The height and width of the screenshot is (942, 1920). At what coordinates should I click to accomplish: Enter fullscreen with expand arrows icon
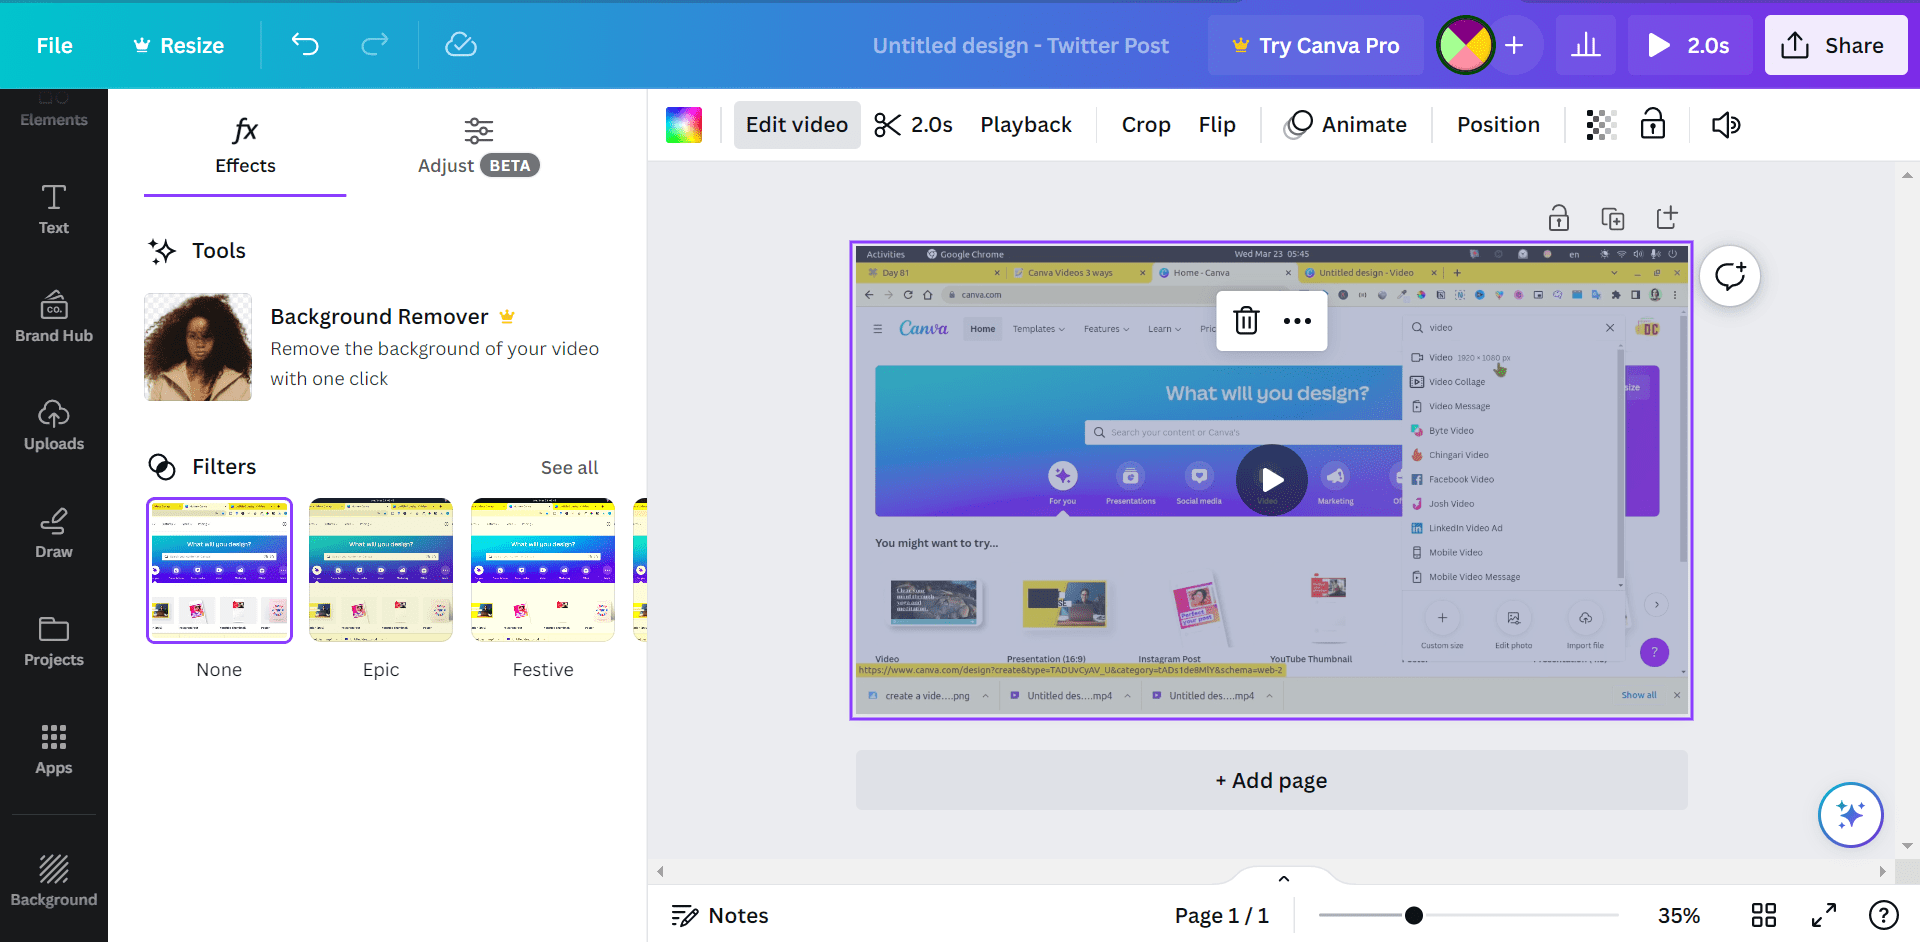(1824, 915)
